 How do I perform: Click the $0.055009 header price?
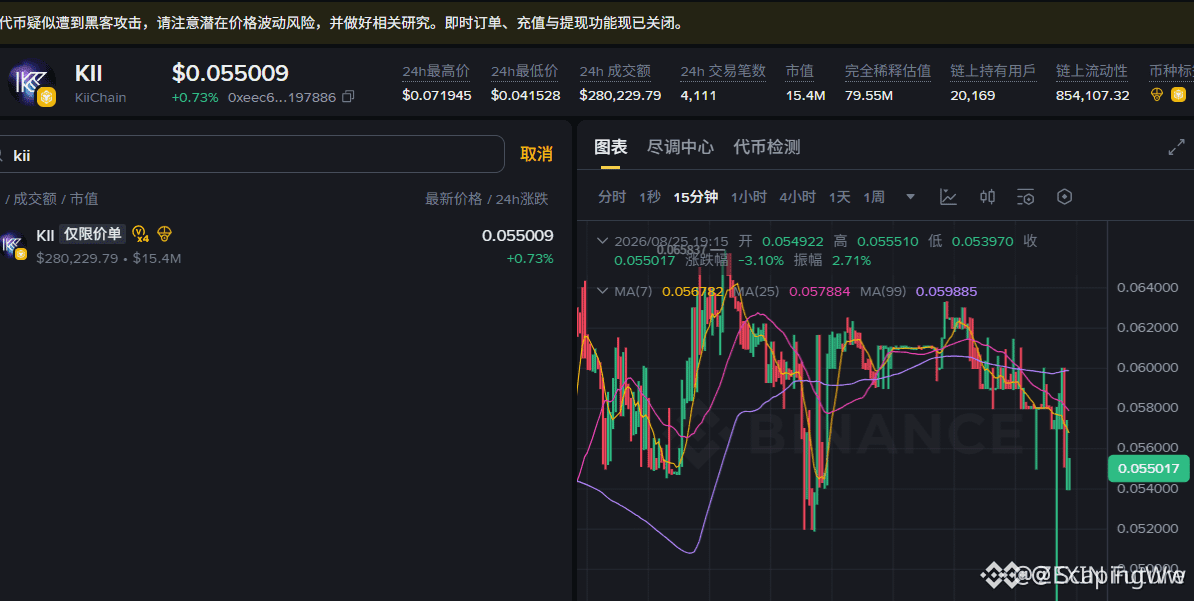tap(230, 73)
